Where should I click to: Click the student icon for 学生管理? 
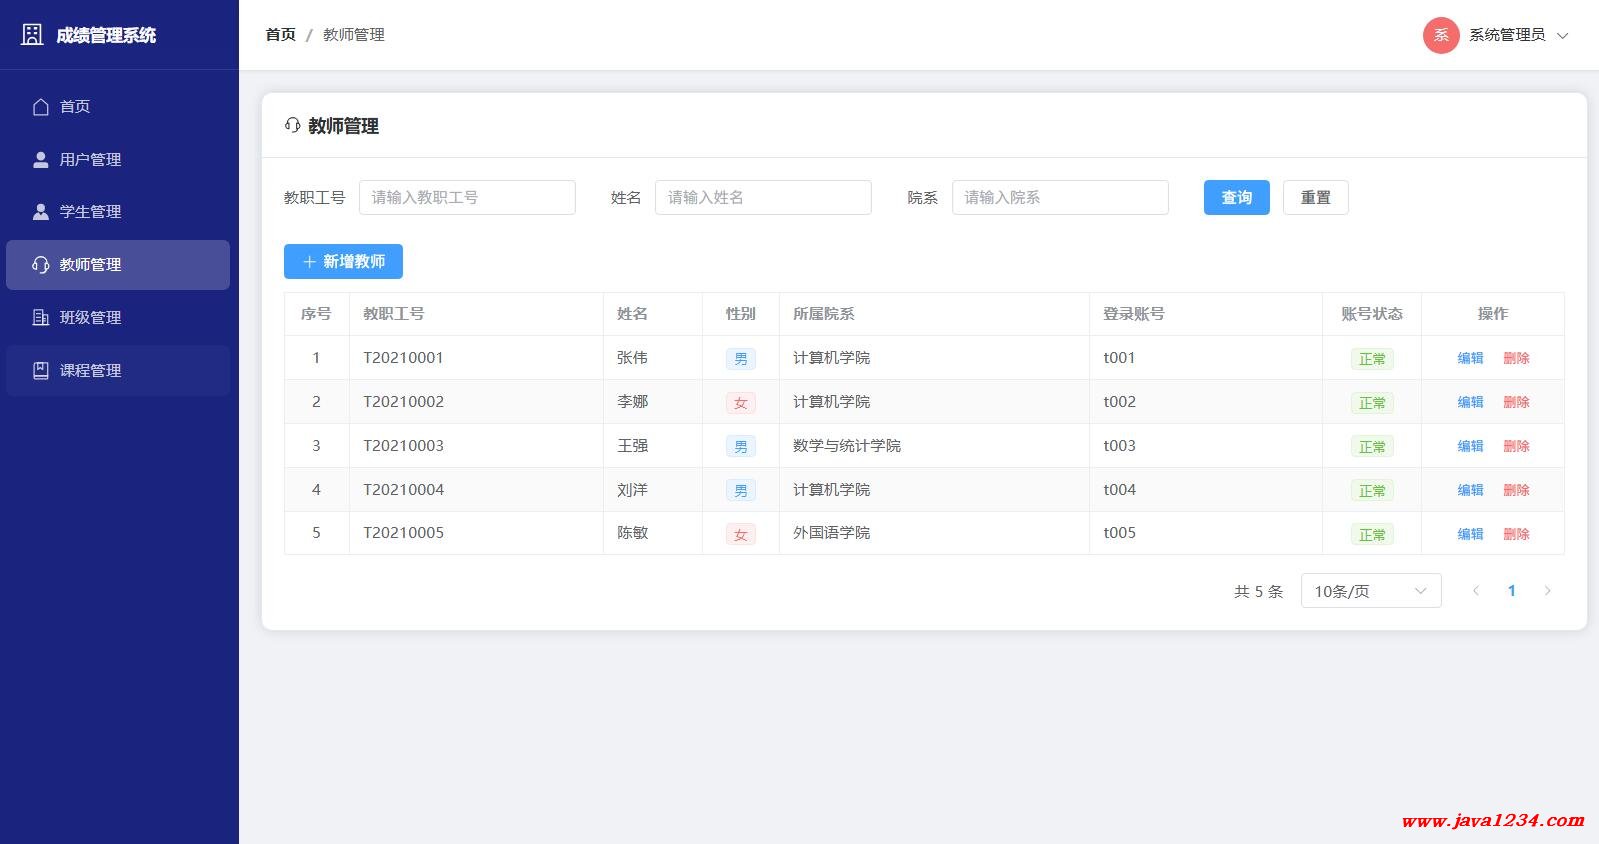[x=41, y=212]
